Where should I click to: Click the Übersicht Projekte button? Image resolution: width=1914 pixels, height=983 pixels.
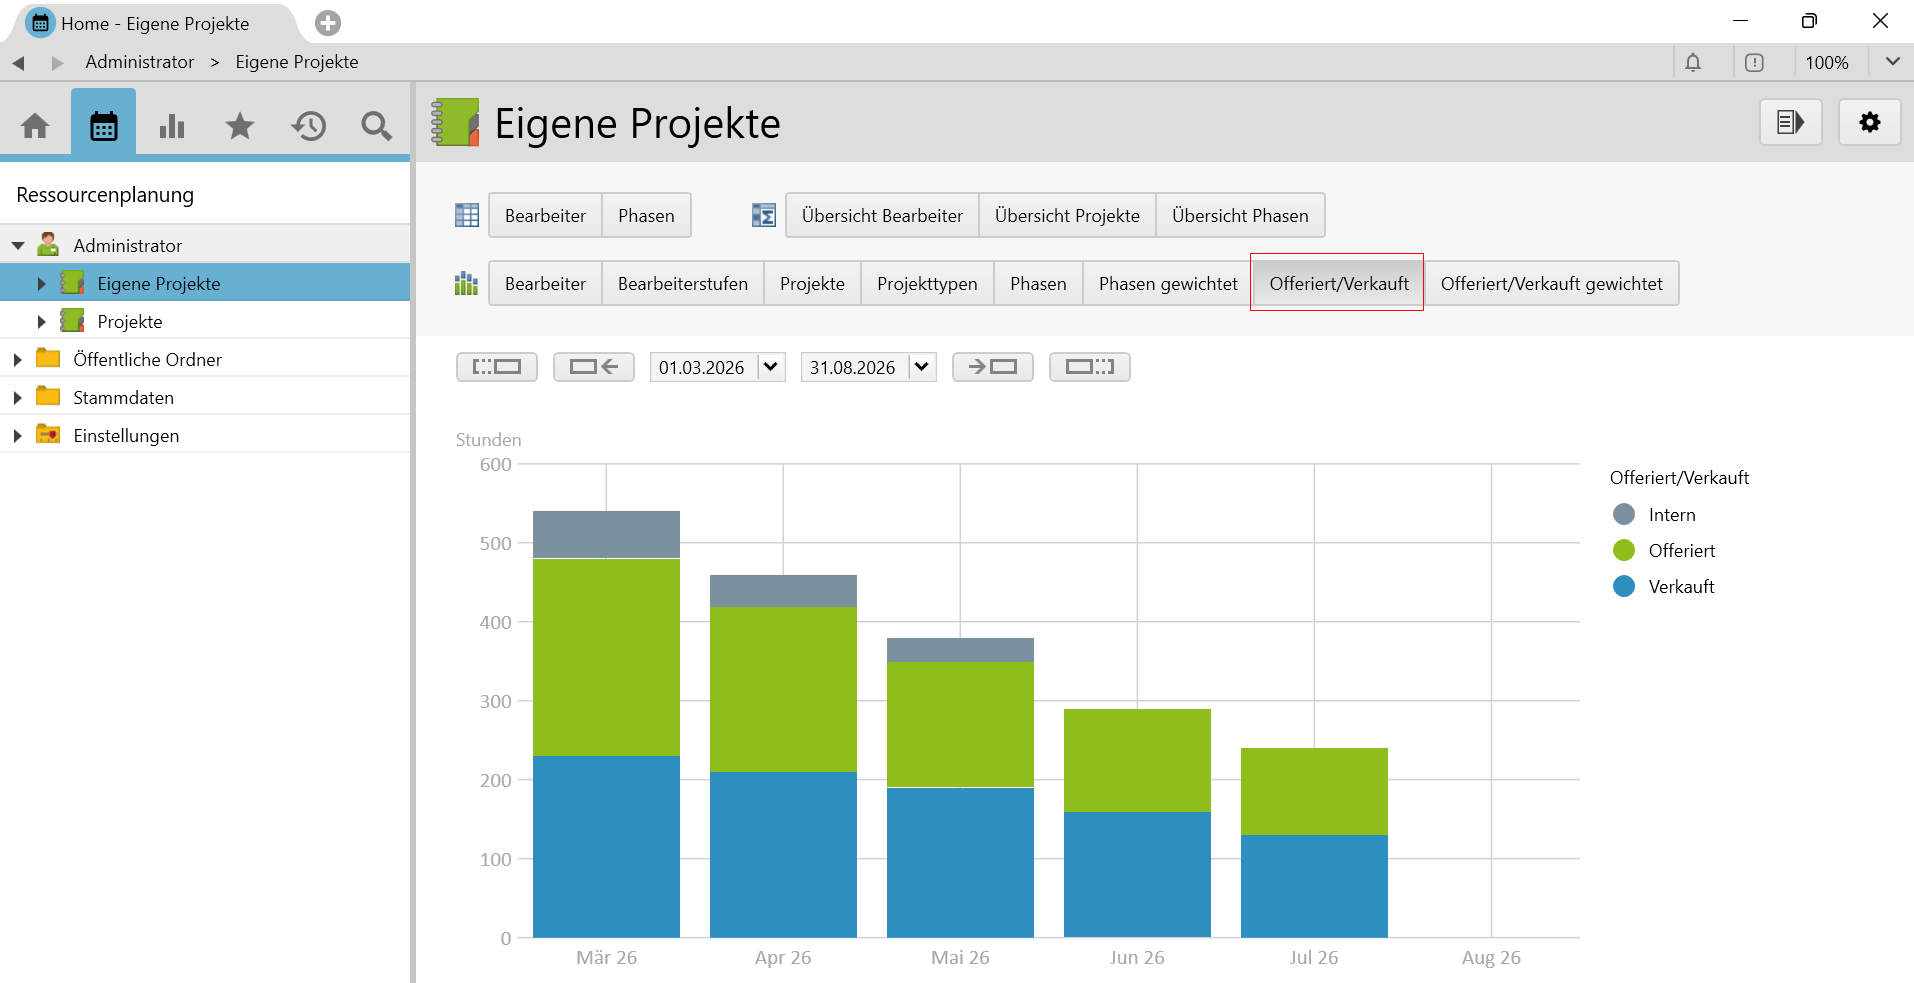1067,216
